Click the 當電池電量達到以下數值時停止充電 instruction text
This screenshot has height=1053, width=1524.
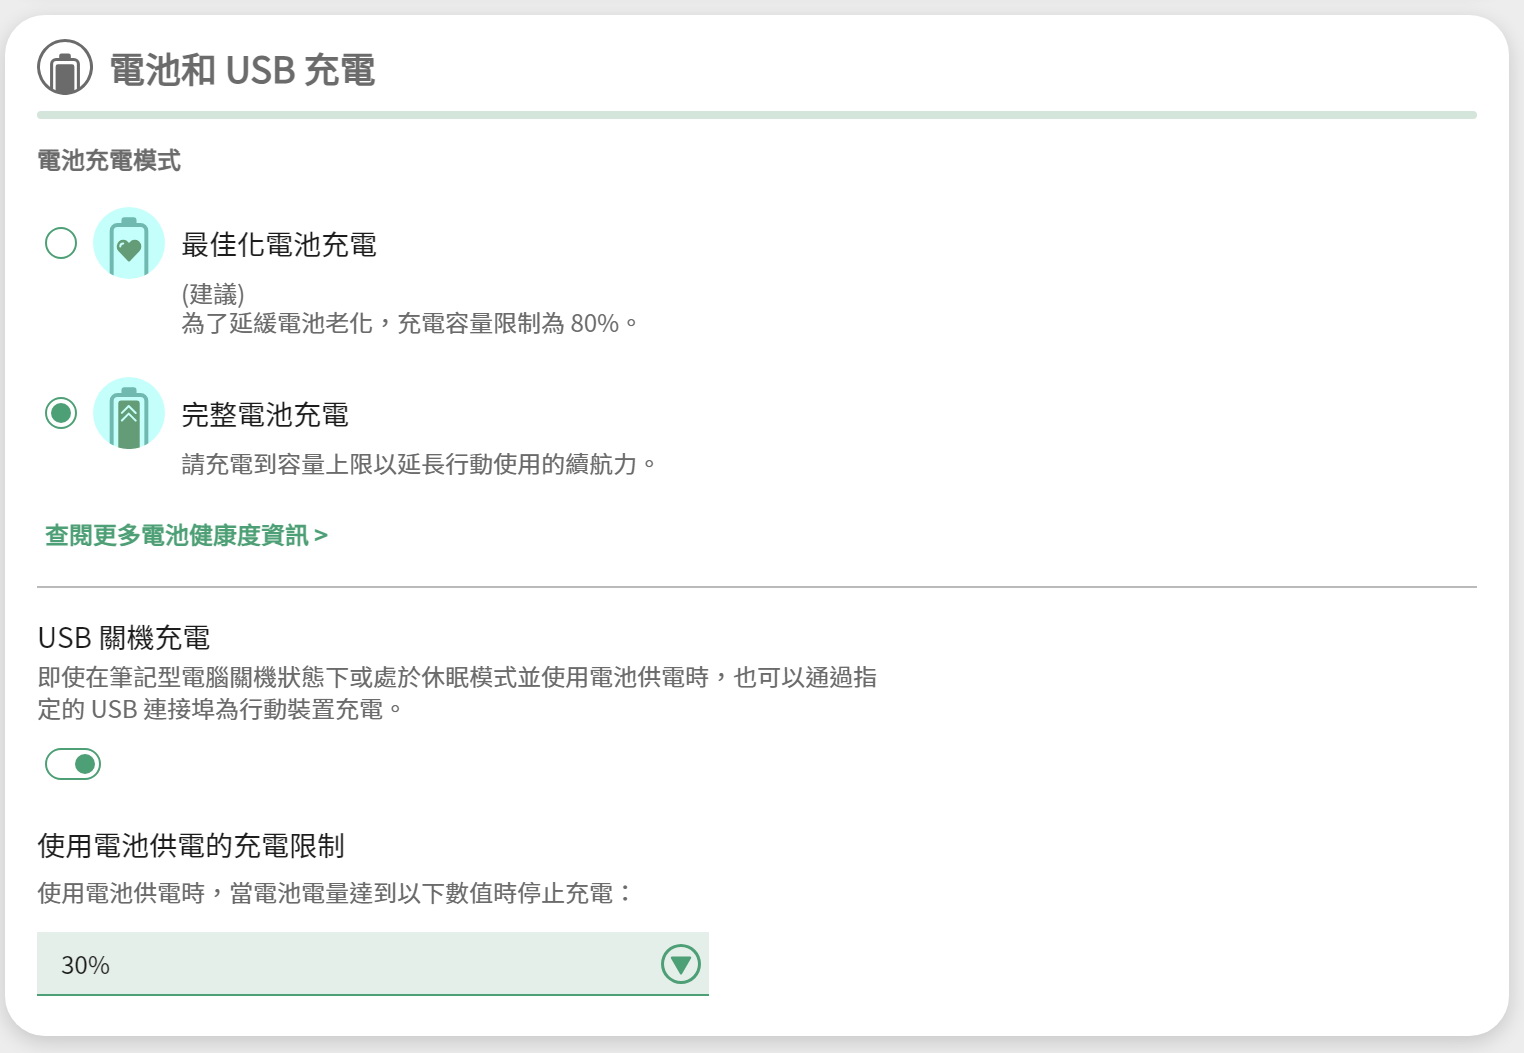coord(335,893)
